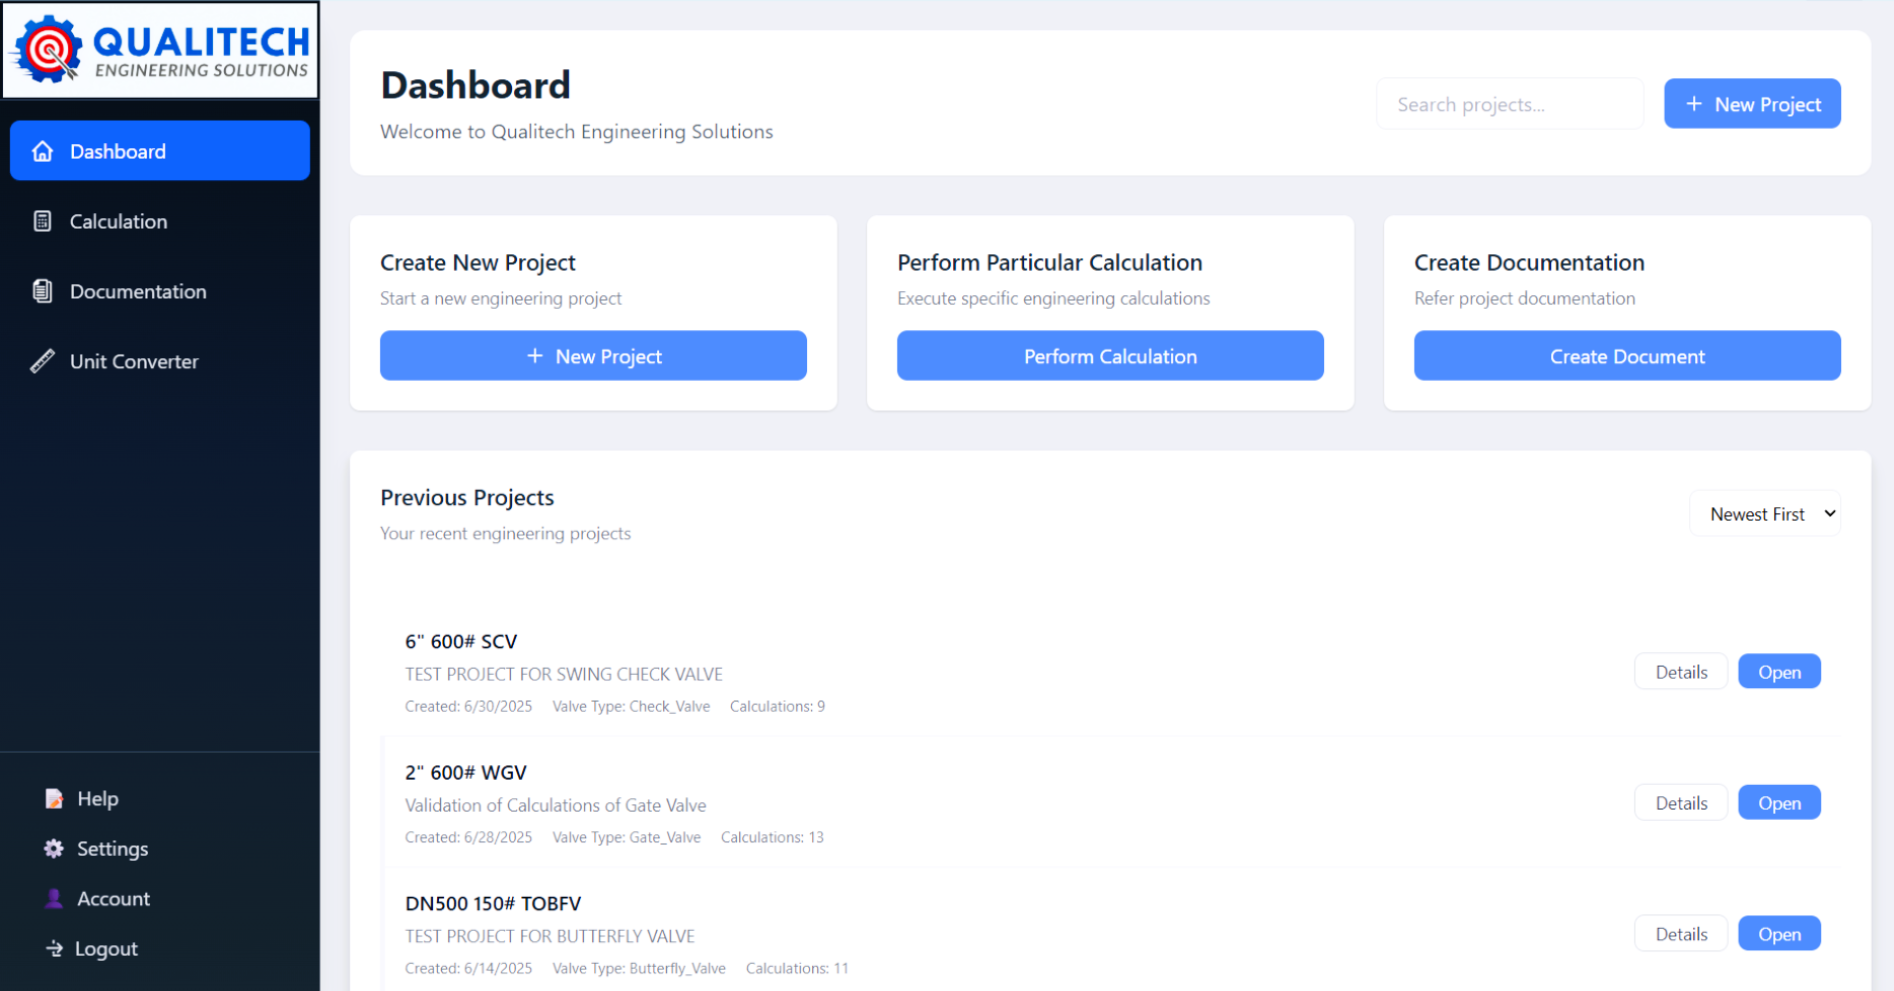Open the Settings gear icon

(53, 848)
